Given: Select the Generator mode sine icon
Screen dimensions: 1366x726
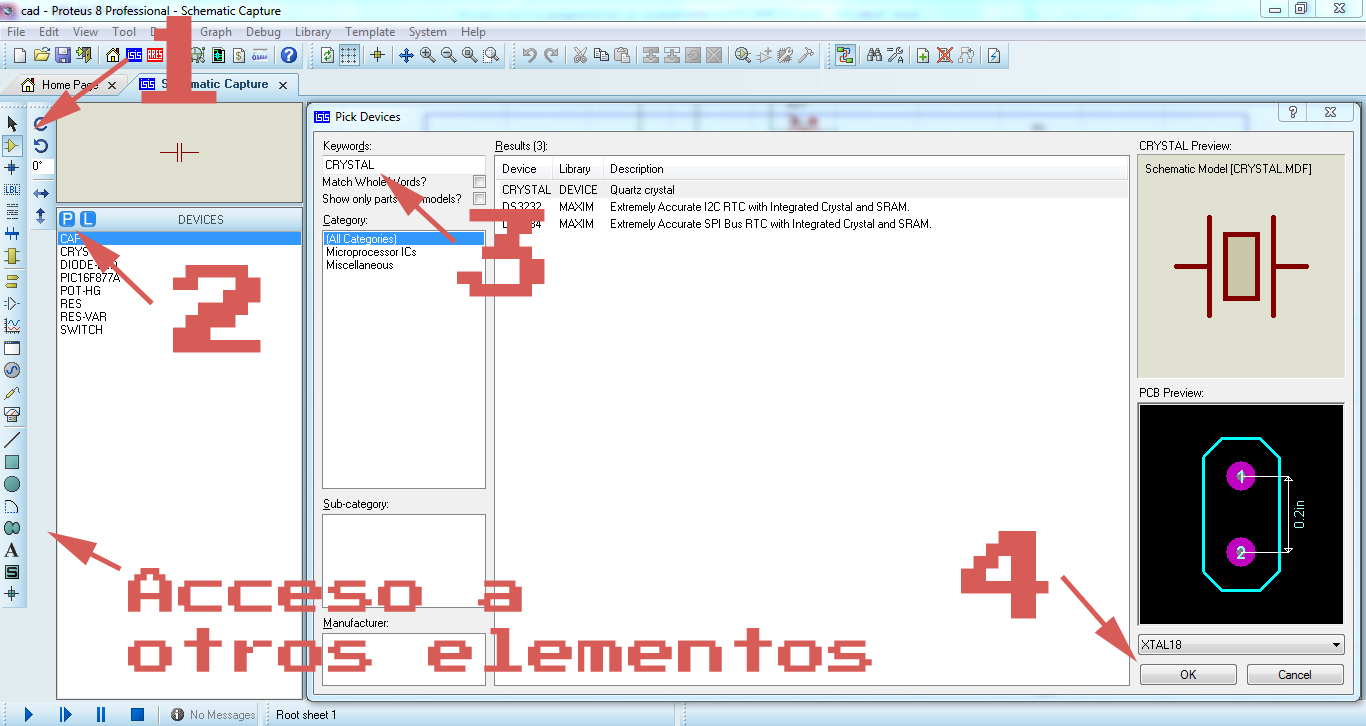Looking at the screenshot, I should (x=12, y=370).
